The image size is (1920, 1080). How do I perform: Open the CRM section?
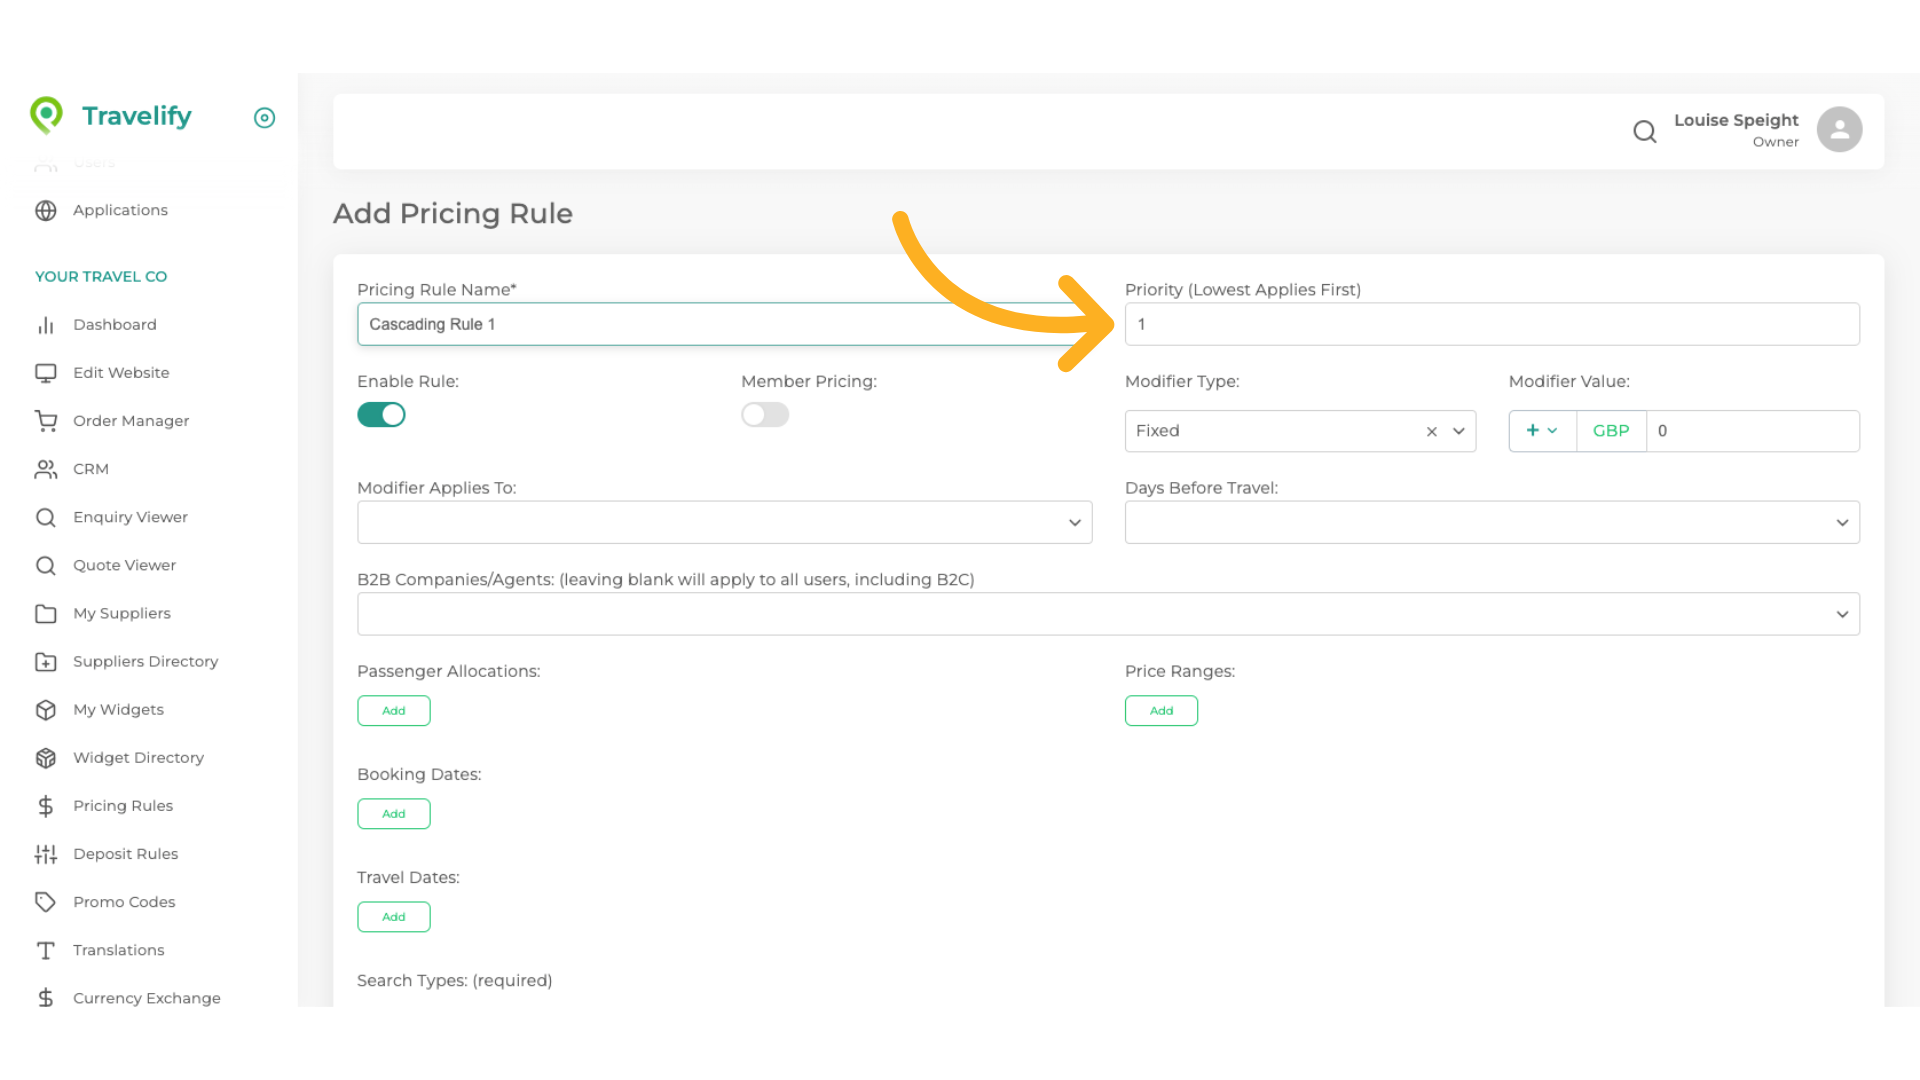pos(91,468)
